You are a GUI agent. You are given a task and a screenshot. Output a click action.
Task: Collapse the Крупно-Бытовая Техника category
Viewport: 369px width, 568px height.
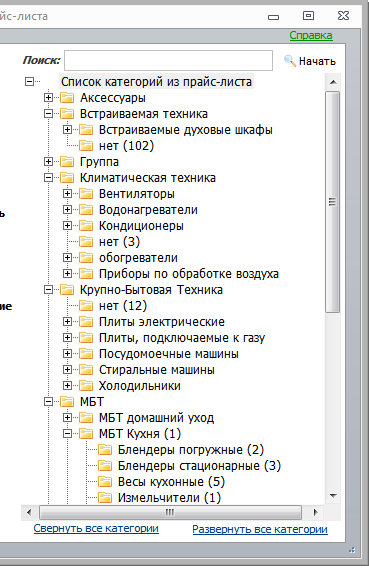click(x=48, y=289)
